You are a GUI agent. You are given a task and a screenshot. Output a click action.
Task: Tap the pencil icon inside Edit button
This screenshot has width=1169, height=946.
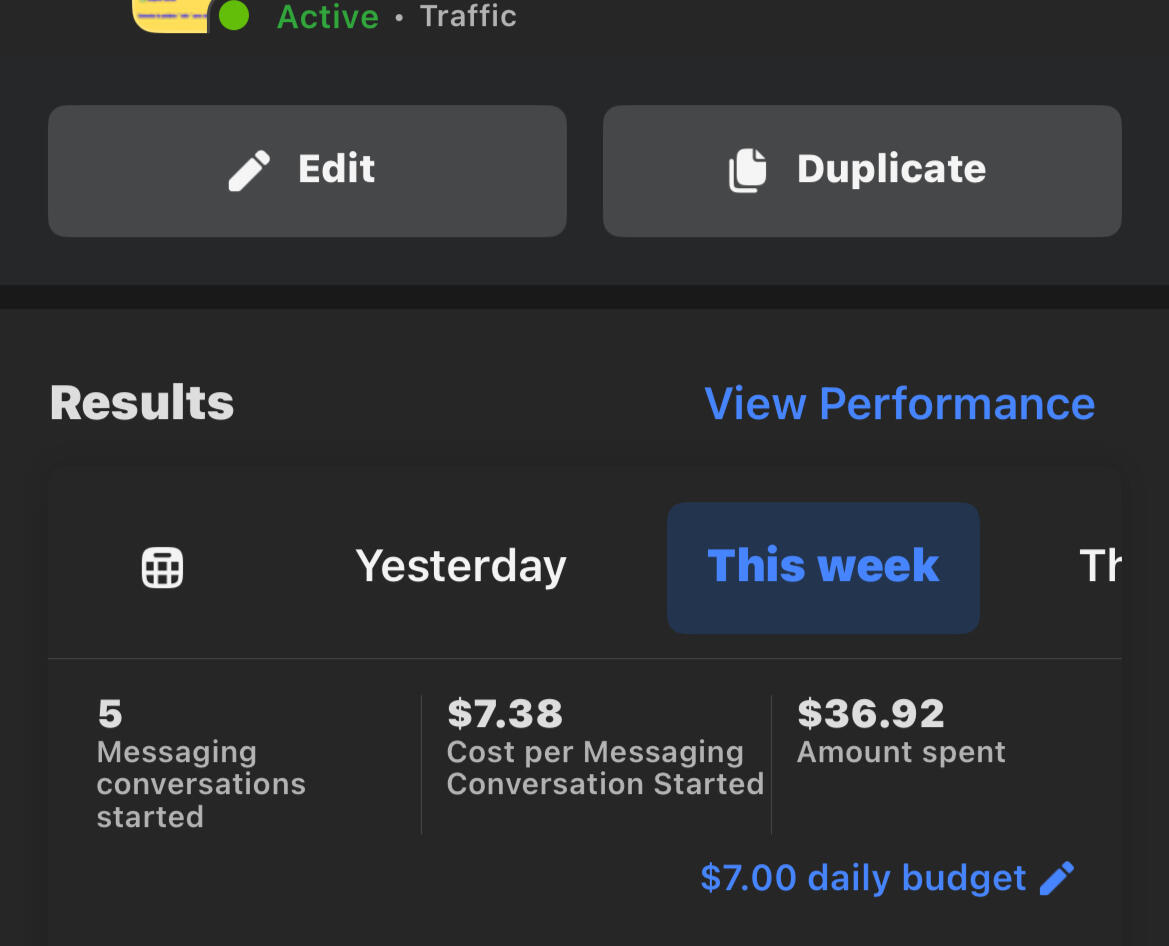point(249,171)
